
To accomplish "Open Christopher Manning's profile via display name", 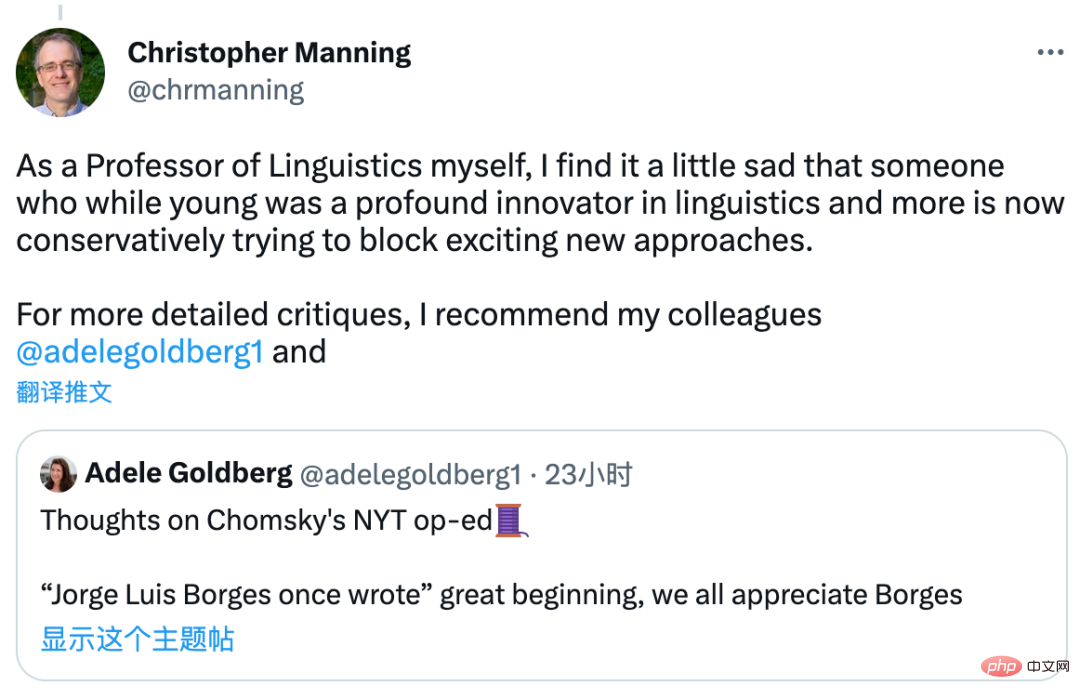I will (269, 52).
